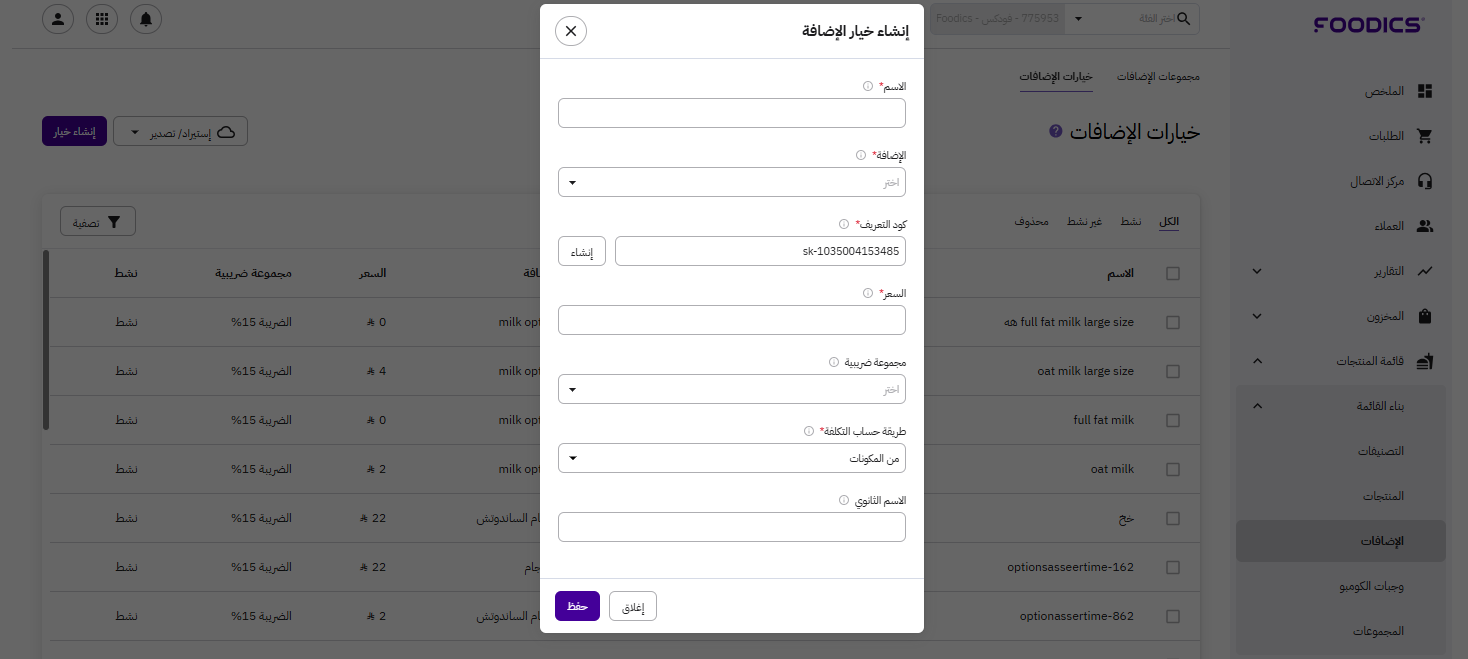
Task: Check the box for oat milk large size
Action: (1173, 371)
